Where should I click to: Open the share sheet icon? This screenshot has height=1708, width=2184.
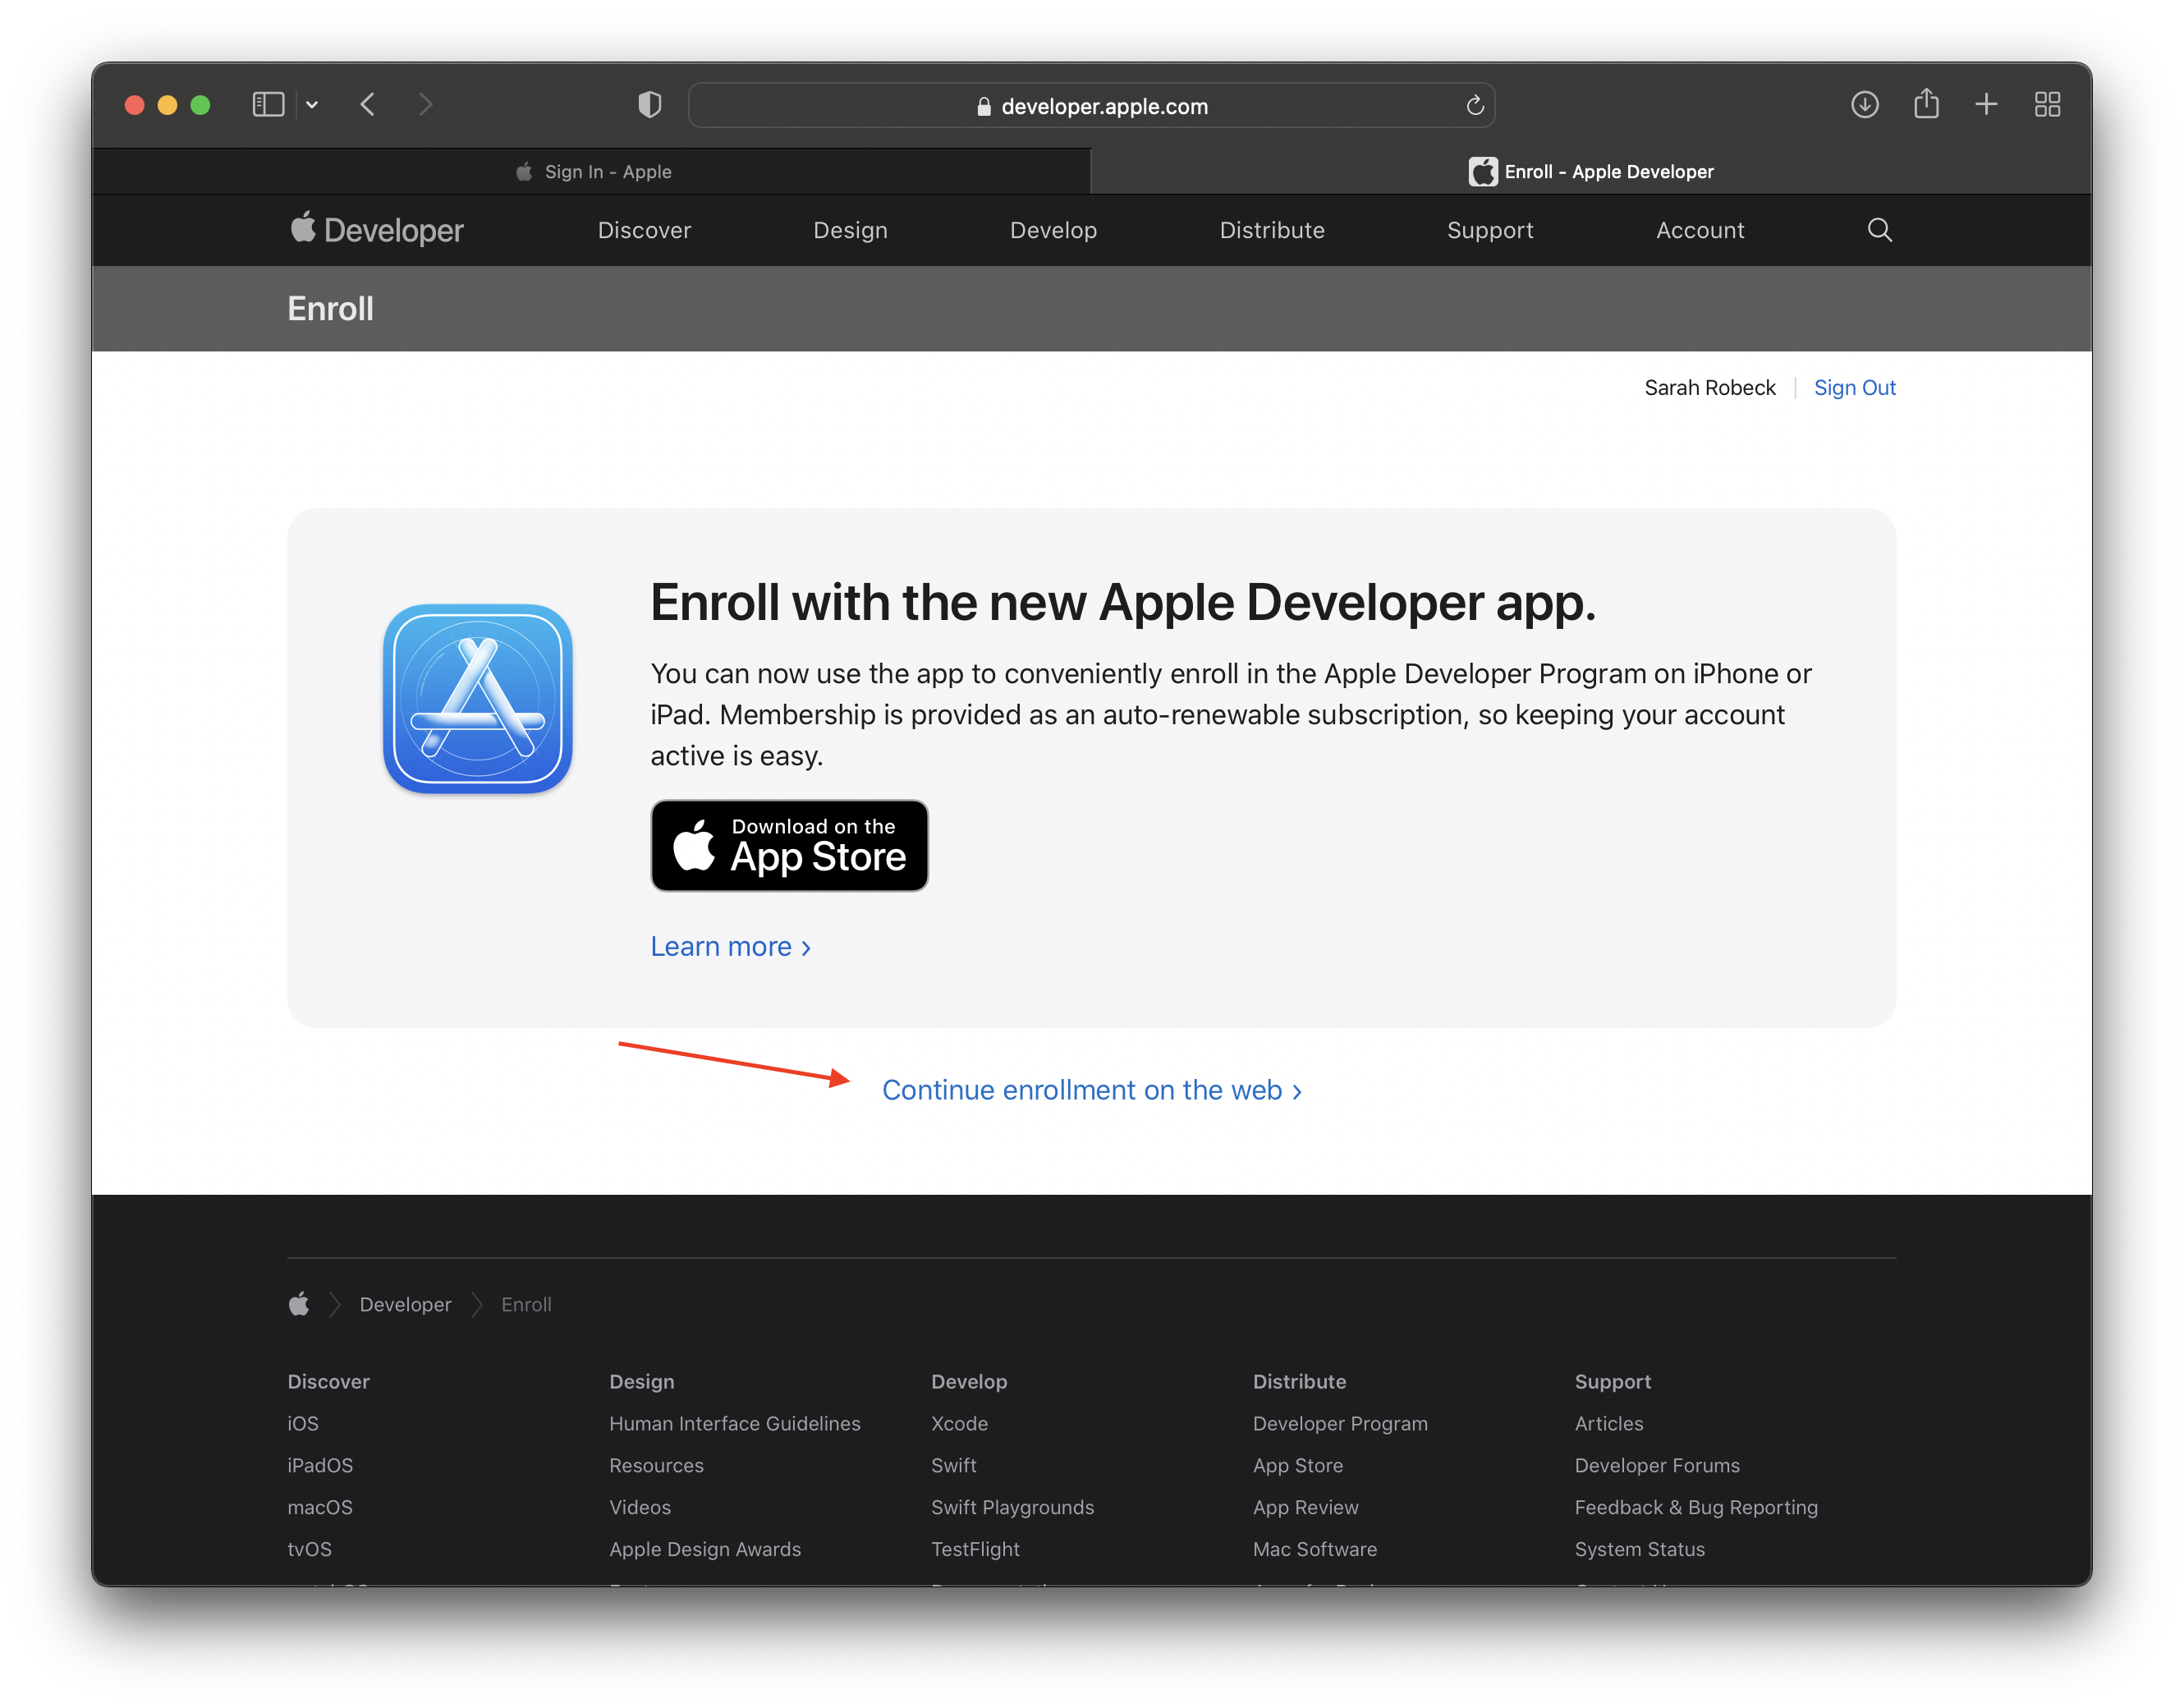1926,103
